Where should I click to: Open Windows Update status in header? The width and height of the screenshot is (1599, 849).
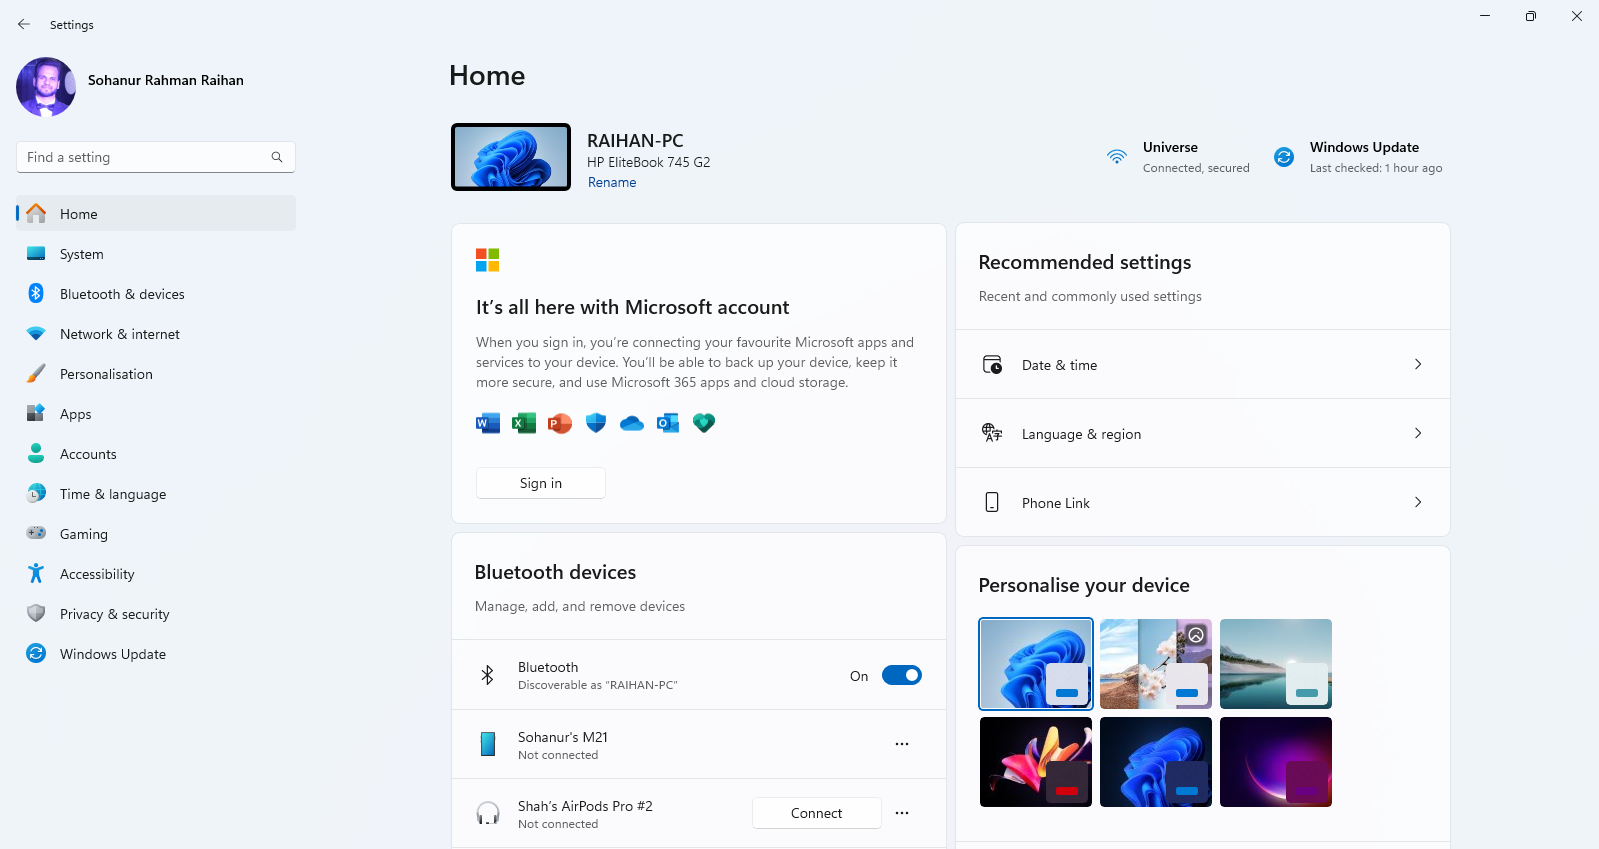[x=1358, y=157]
